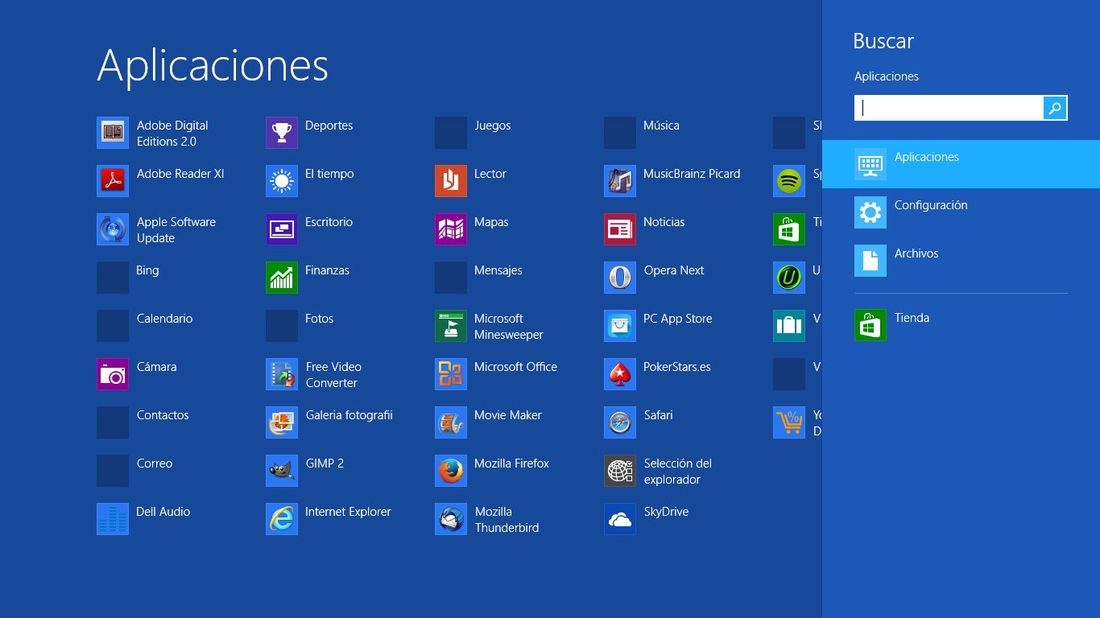Select Archivos search scope
1100x618 pixels.
[x=961, y=261]
